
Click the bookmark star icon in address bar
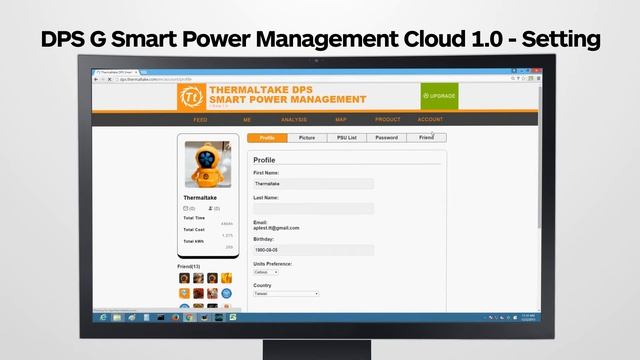click(x=524, y=78)
